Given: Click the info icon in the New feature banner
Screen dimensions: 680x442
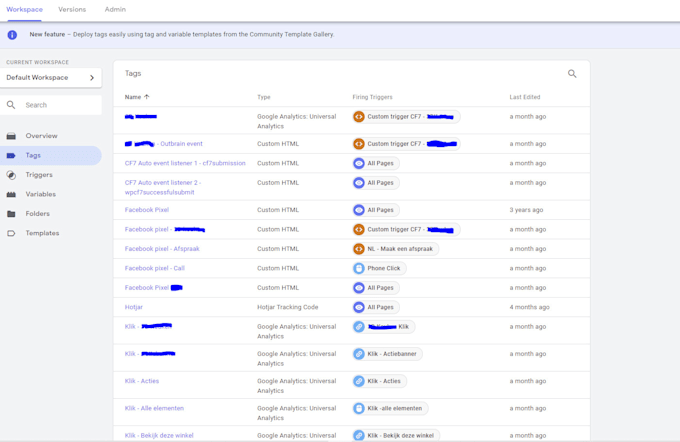Looking at the screenshot, I should point(12,34).
